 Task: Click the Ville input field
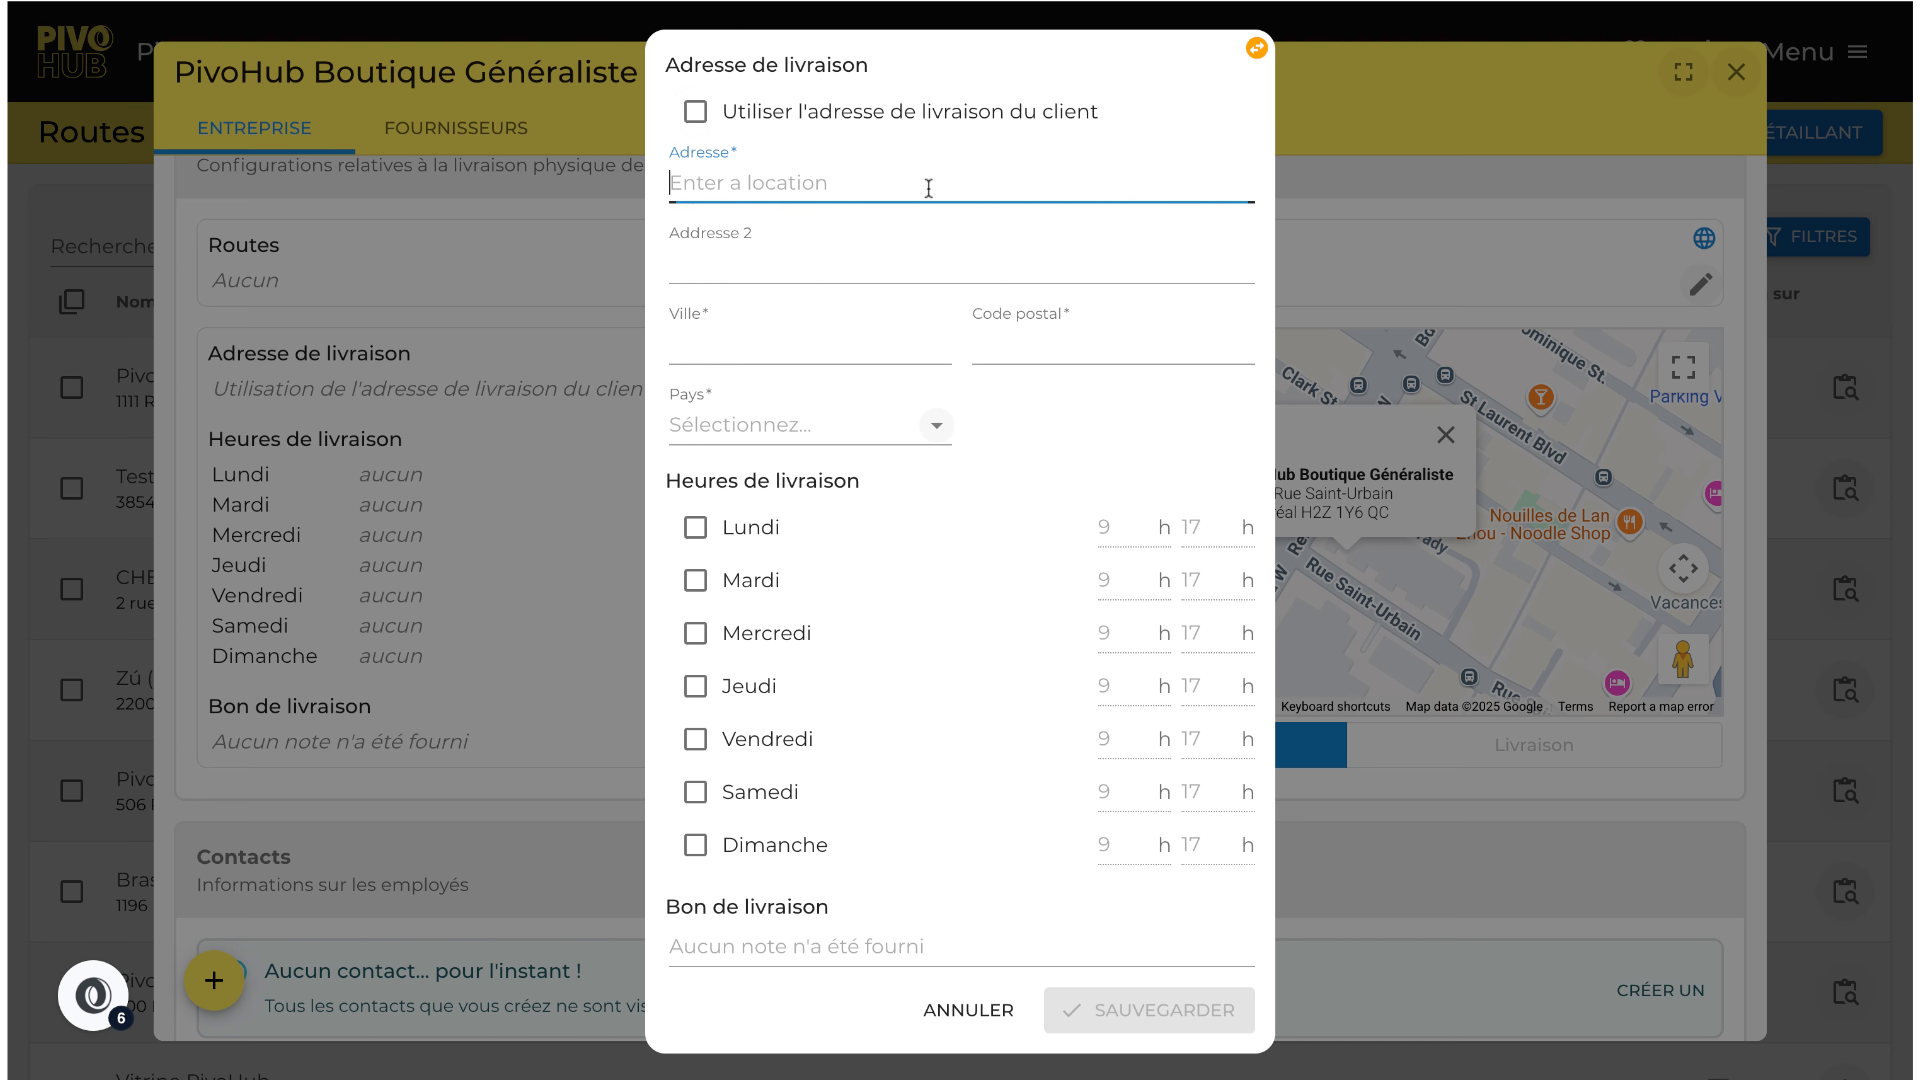tap(810, 346)
